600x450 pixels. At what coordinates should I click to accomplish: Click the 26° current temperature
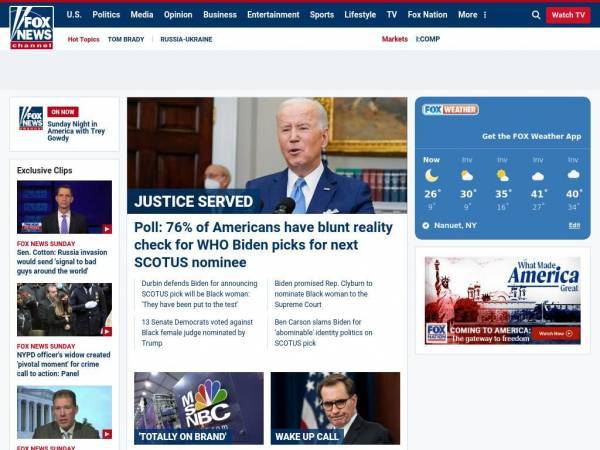pos(432,194)
